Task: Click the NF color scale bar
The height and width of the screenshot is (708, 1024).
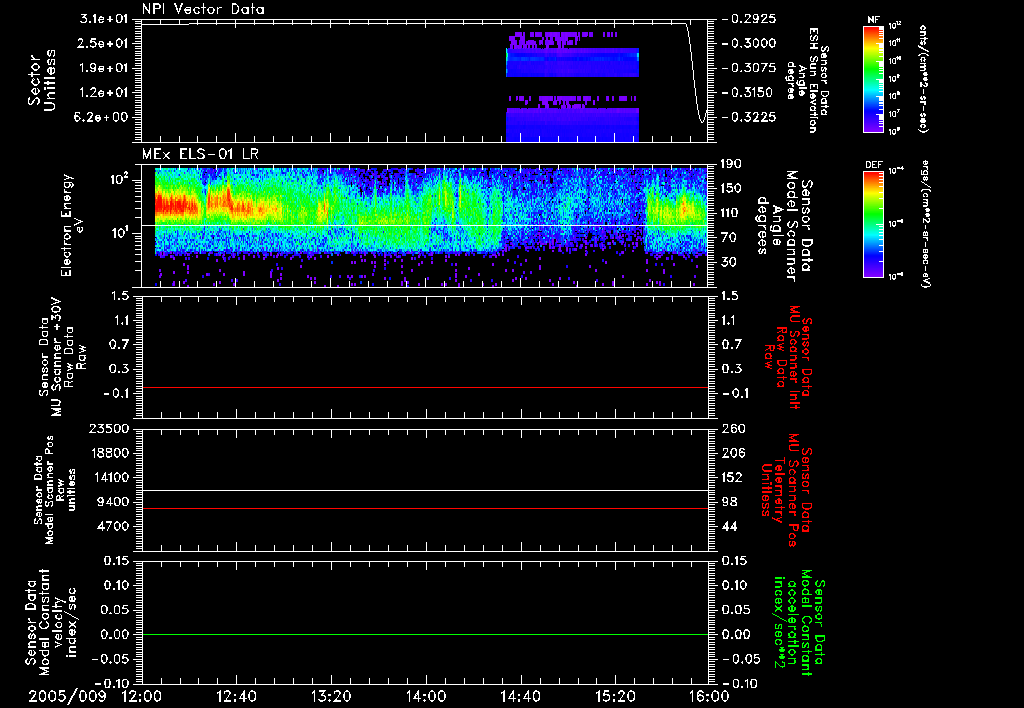Action: click(873, 78)
